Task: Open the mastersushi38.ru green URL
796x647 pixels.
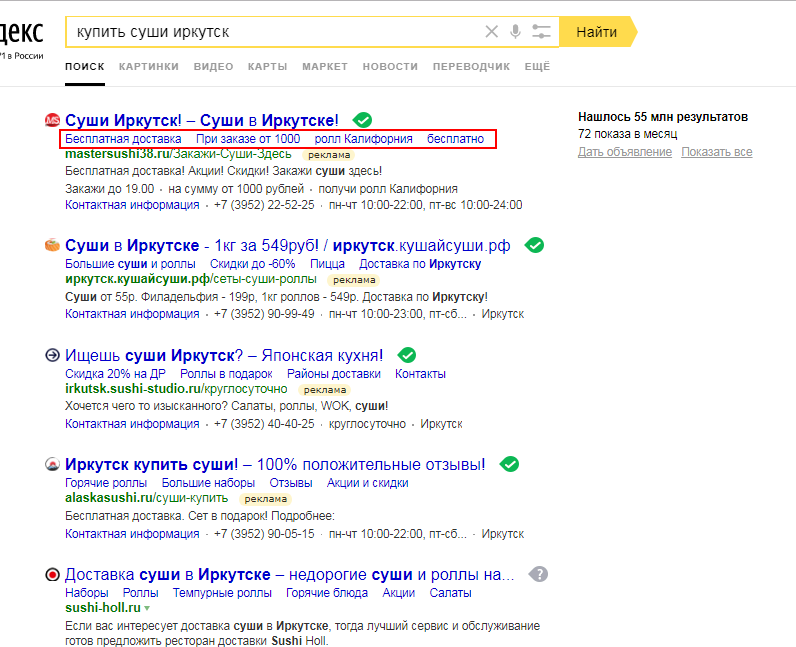Action: pos(178,154)
